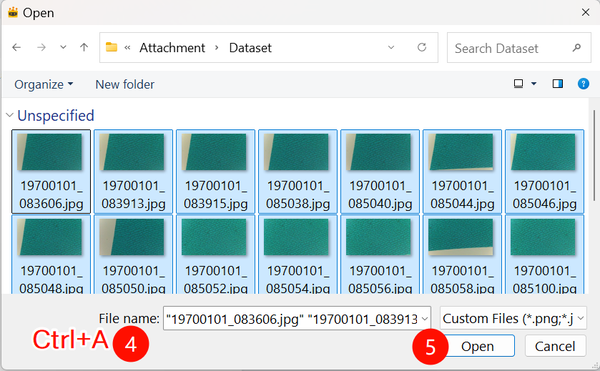Open recent locations chevron next to forward arrow
600x371 pixels.
(63, 47)
